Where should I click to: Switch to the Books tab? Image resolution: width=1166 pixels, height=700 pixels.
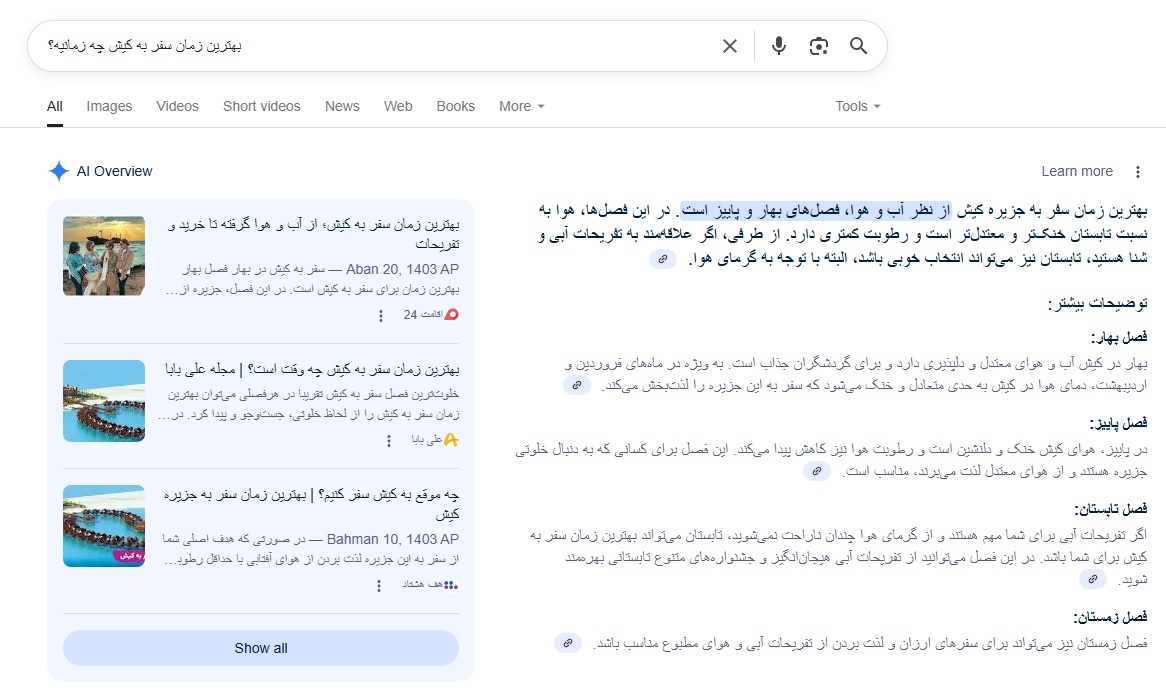pyautogui.click(x=456, y=106)
